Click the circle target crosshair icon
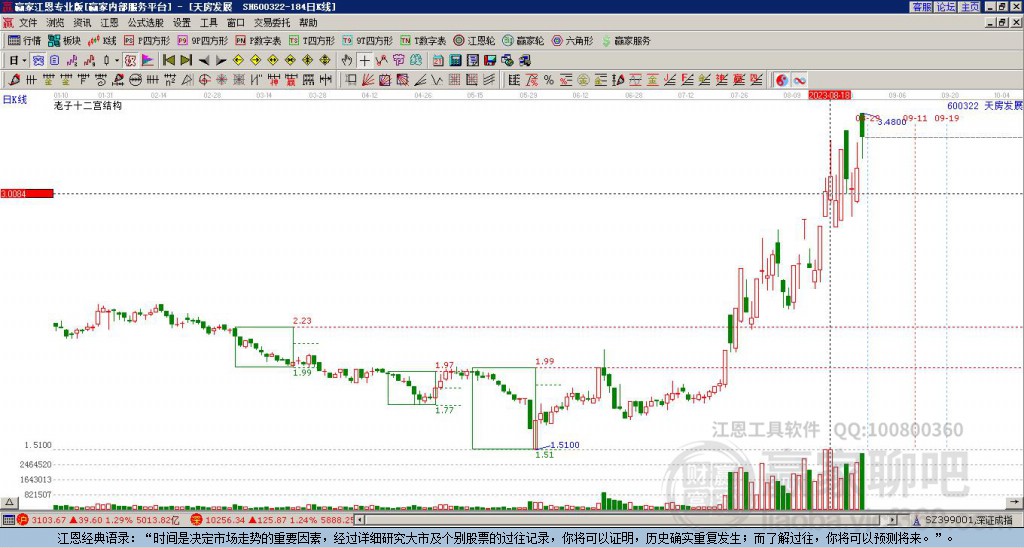 point(204,80)
